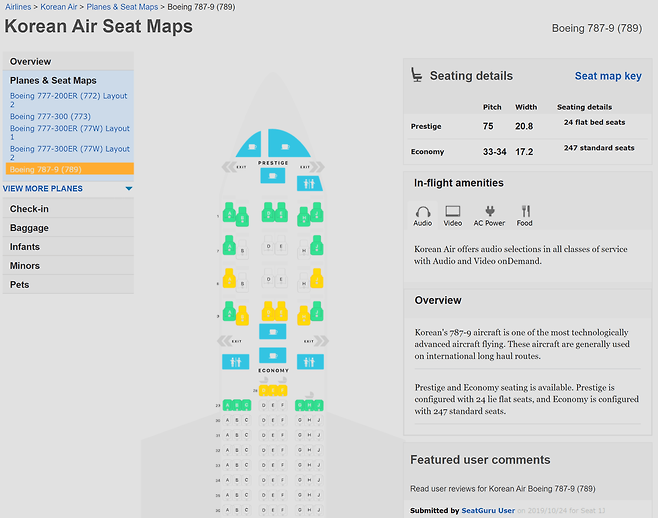Click the right exit arrow before Economy
The width and height of the screenshot is (658, 518).
(321, 341)
